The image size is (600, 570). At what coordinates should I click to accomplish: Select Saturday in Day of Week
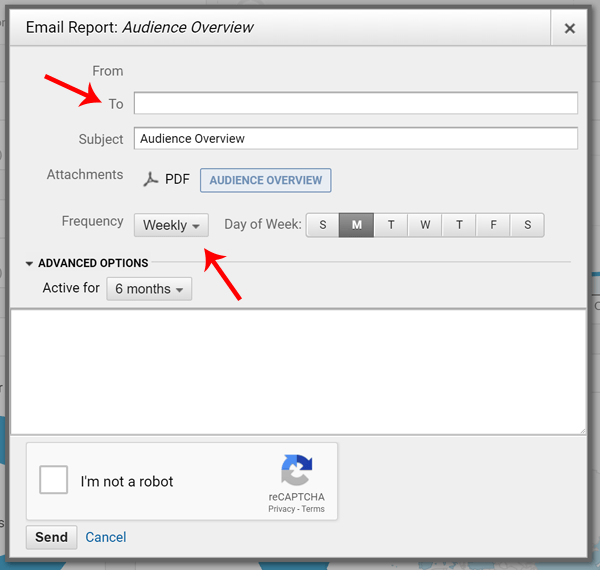pos(527,225)
